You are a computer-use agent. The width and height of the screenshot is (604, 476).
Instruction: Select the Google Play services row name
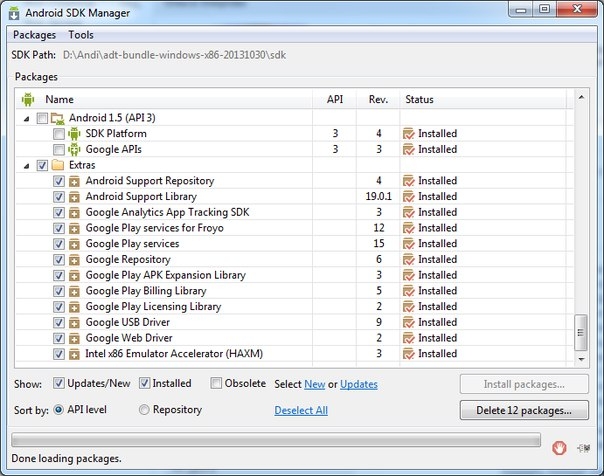[x=132, y=244]
